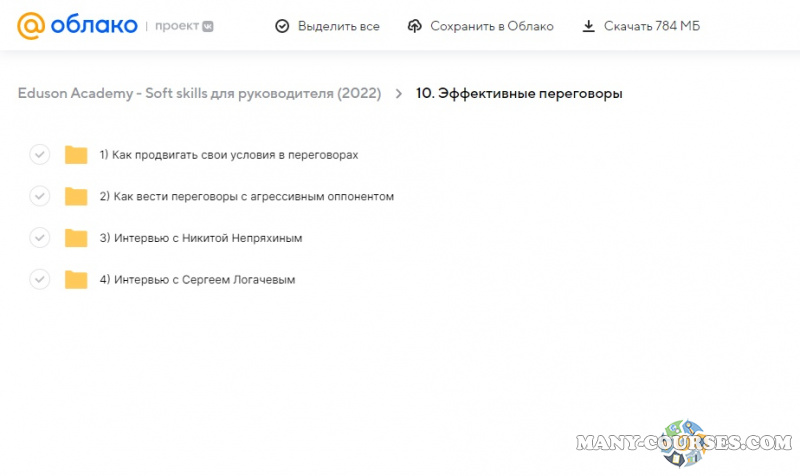800x476 pixels.
Task: Open folder icon for Интервью с Никитой Непряхиным
Action: point(76,238)
